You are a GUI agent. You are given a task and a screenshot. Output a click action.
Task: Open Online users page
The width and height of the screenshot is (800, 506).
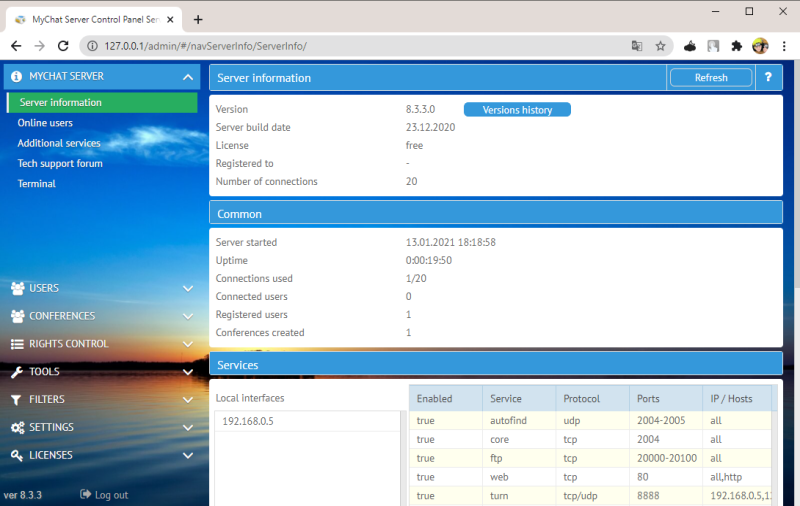(x=45, y=123)
